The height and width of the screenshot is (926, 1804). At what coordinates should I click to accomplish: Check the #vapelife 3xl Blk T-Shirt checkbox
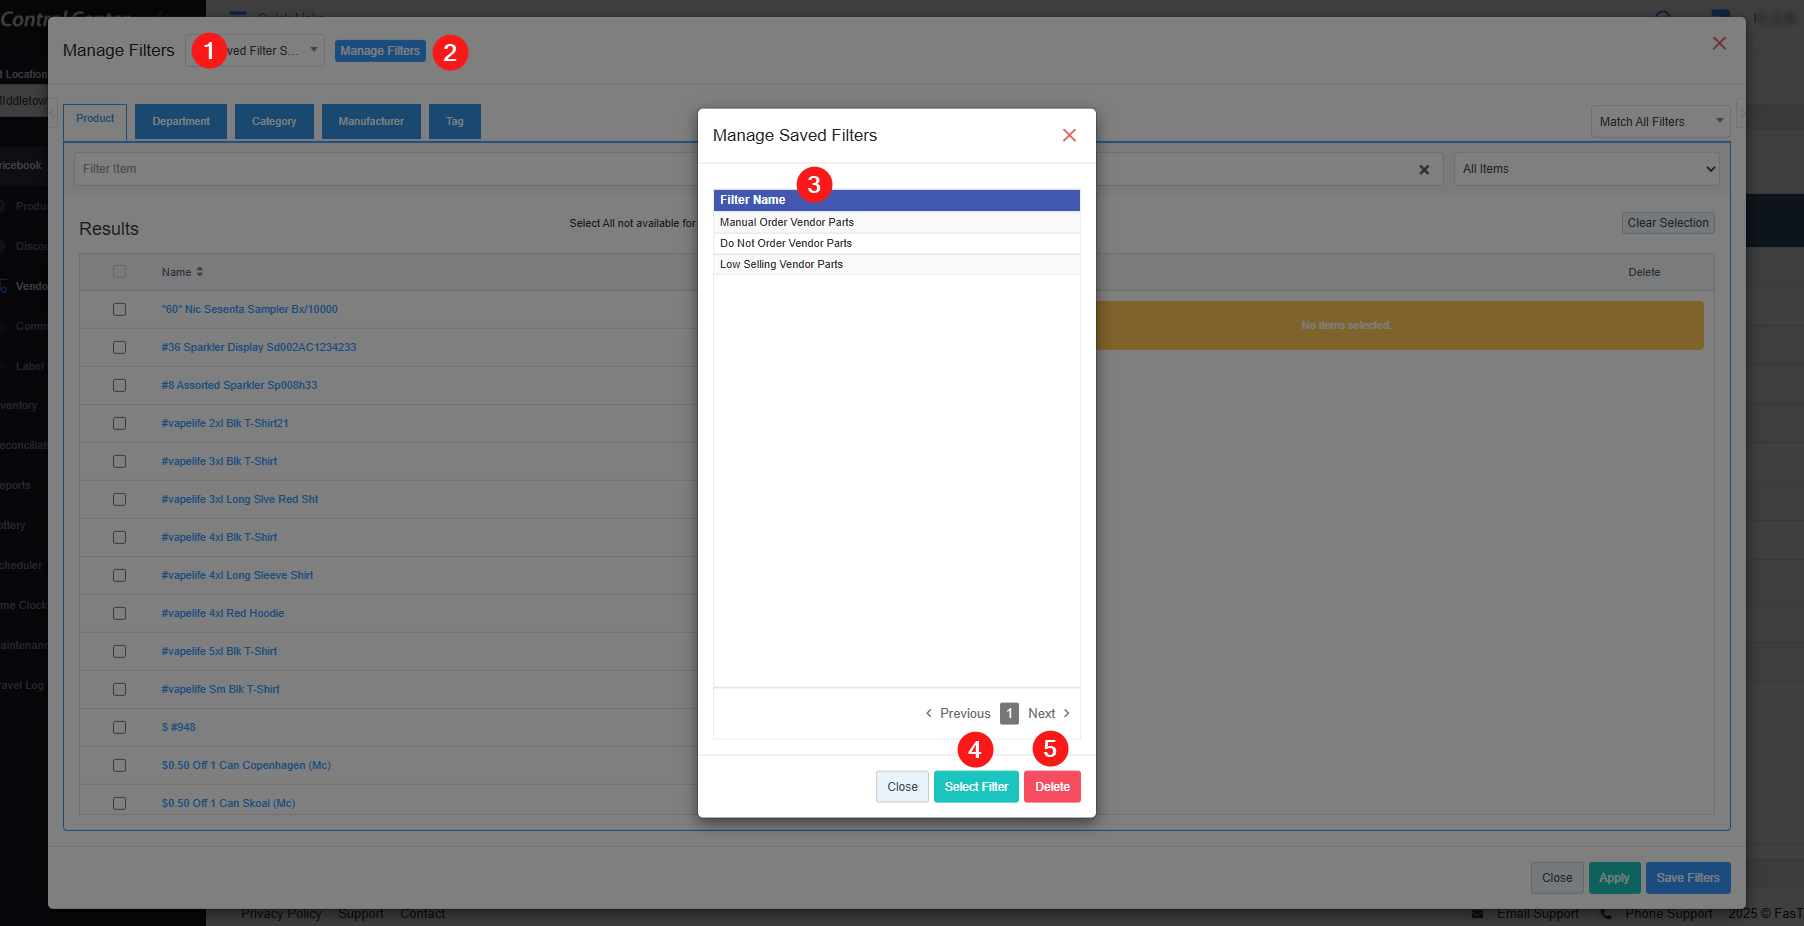pyautogui.click(x=120, y=462)
